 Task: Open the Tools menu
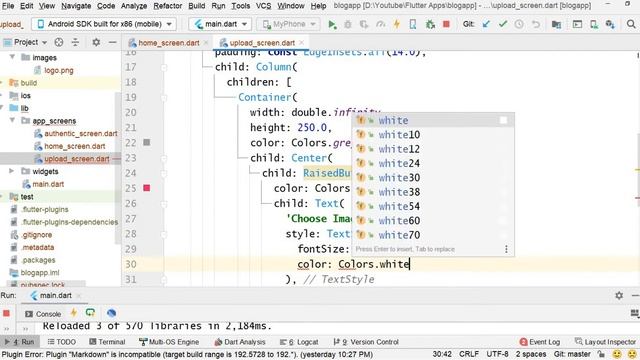point(241,6)
